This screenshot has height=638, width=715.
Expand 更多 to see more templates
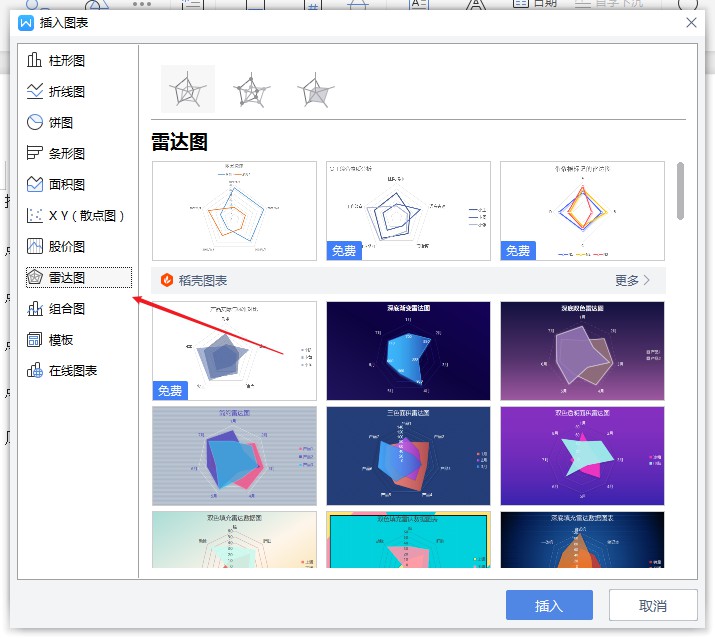coord(632,280)
